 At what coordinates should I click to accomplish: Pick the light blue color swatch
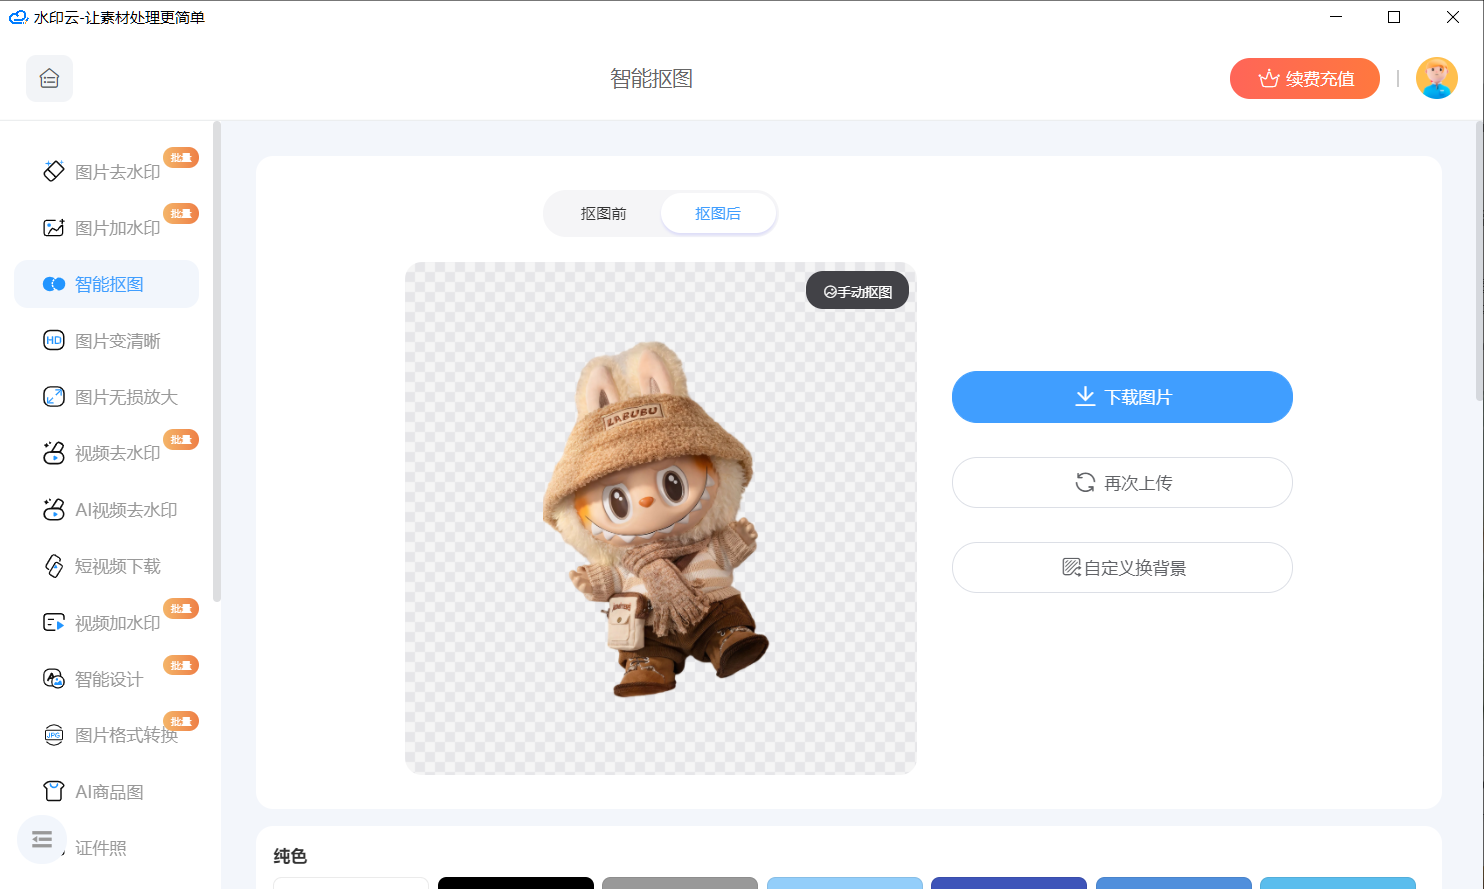tap(845, 883)
